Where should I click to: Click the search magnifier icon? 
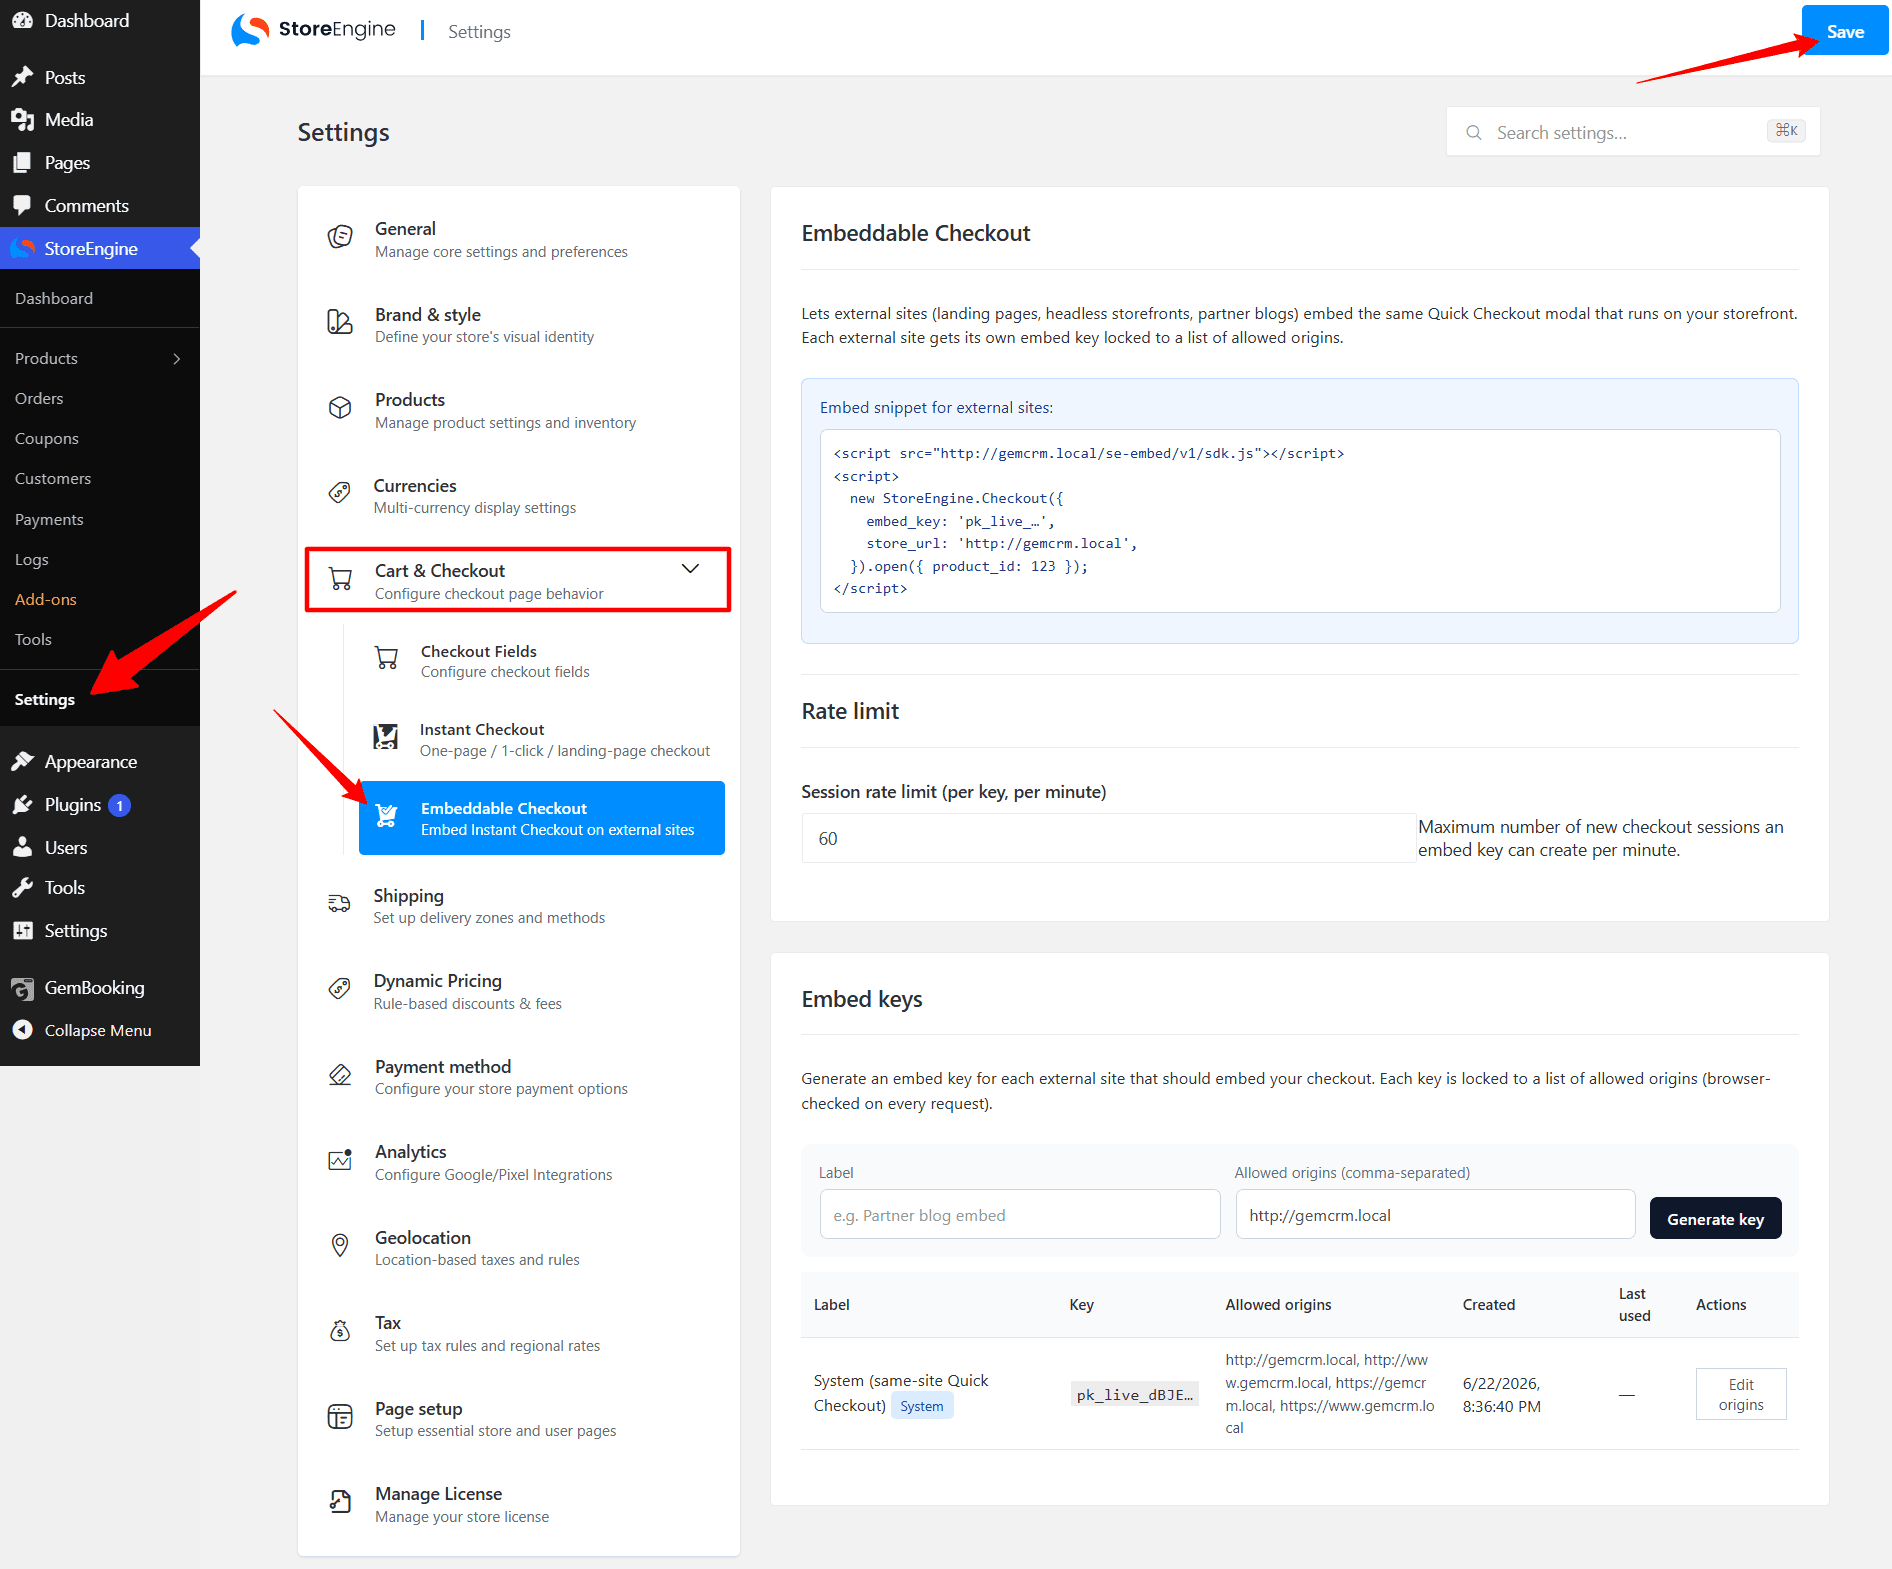[x=1473, y=133]
